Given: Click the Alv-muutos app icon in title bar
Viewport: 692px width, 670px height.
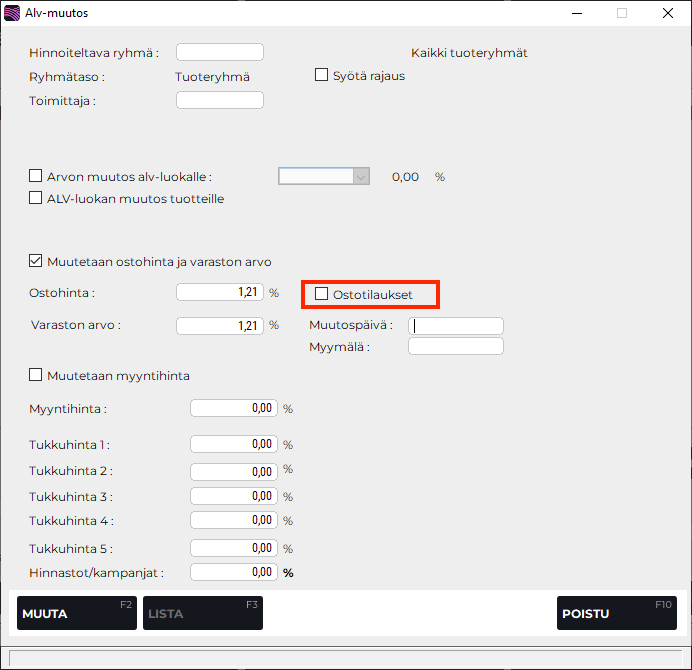Looking at the screenshot, I should (x=13, y=14).
